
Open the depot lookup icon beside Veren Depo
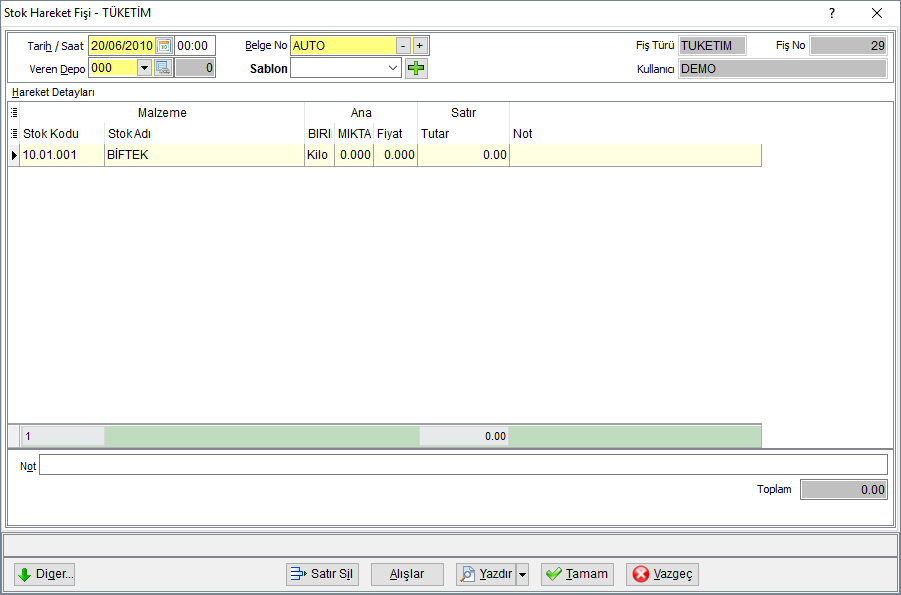163,68
